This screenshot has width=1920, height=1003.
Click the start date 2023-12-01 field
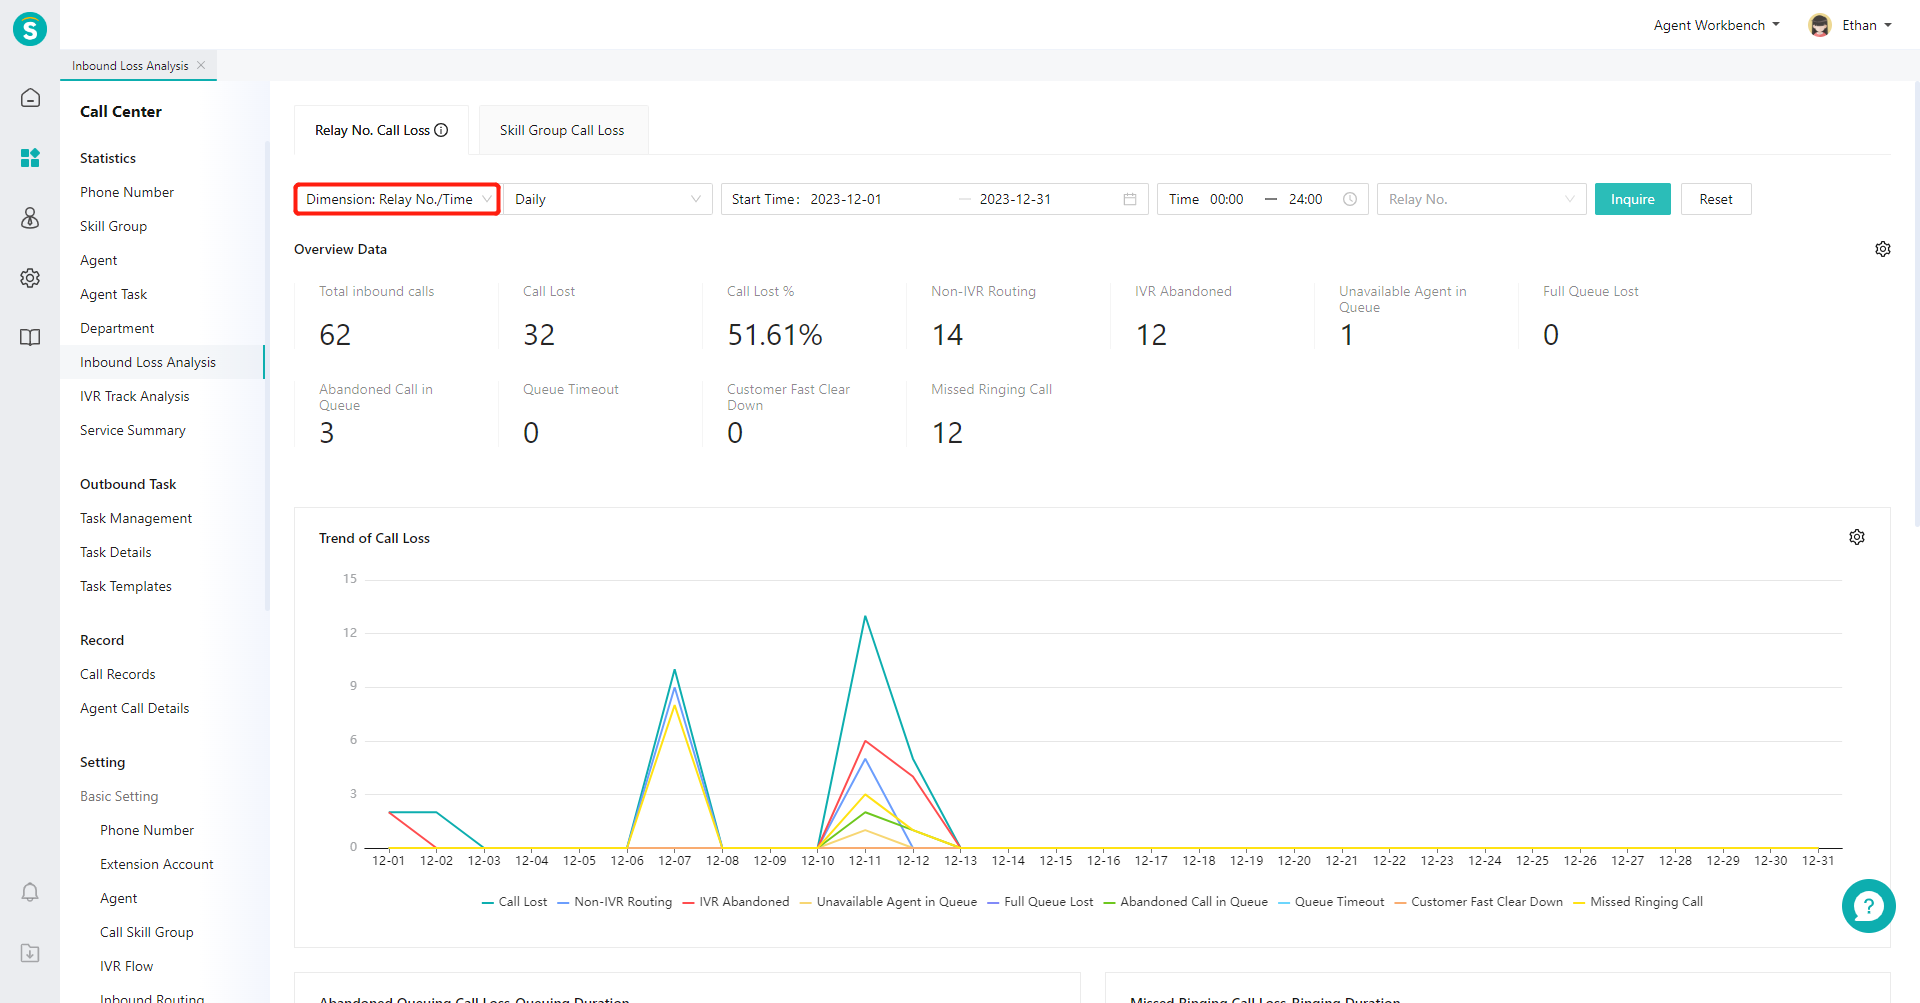pos(846,199)
